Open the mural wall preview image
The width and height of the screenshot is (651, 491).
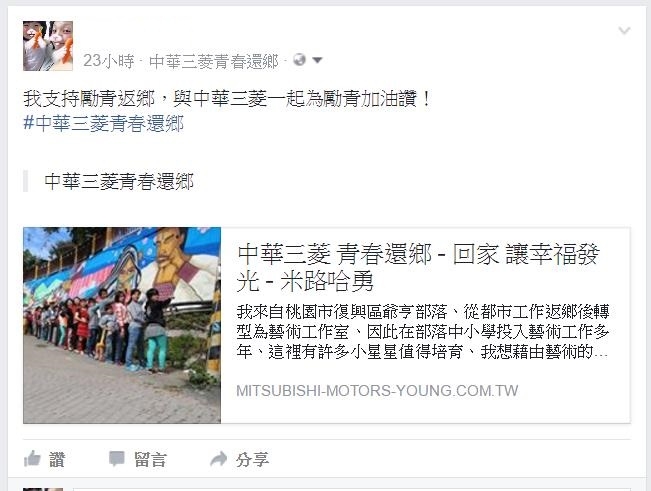pyautogui.click(x=122, y=325)
